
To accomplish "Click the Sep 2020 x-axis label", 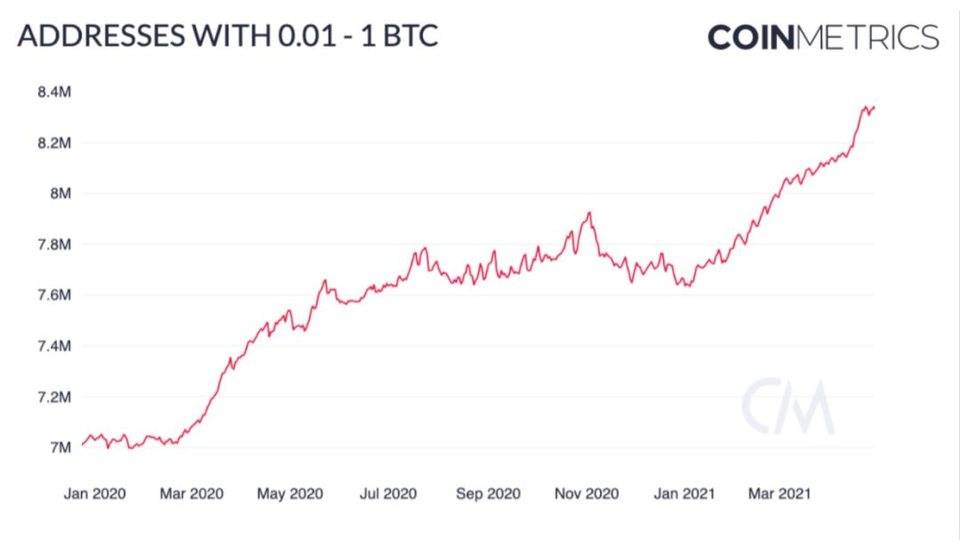I will (488, 494).
